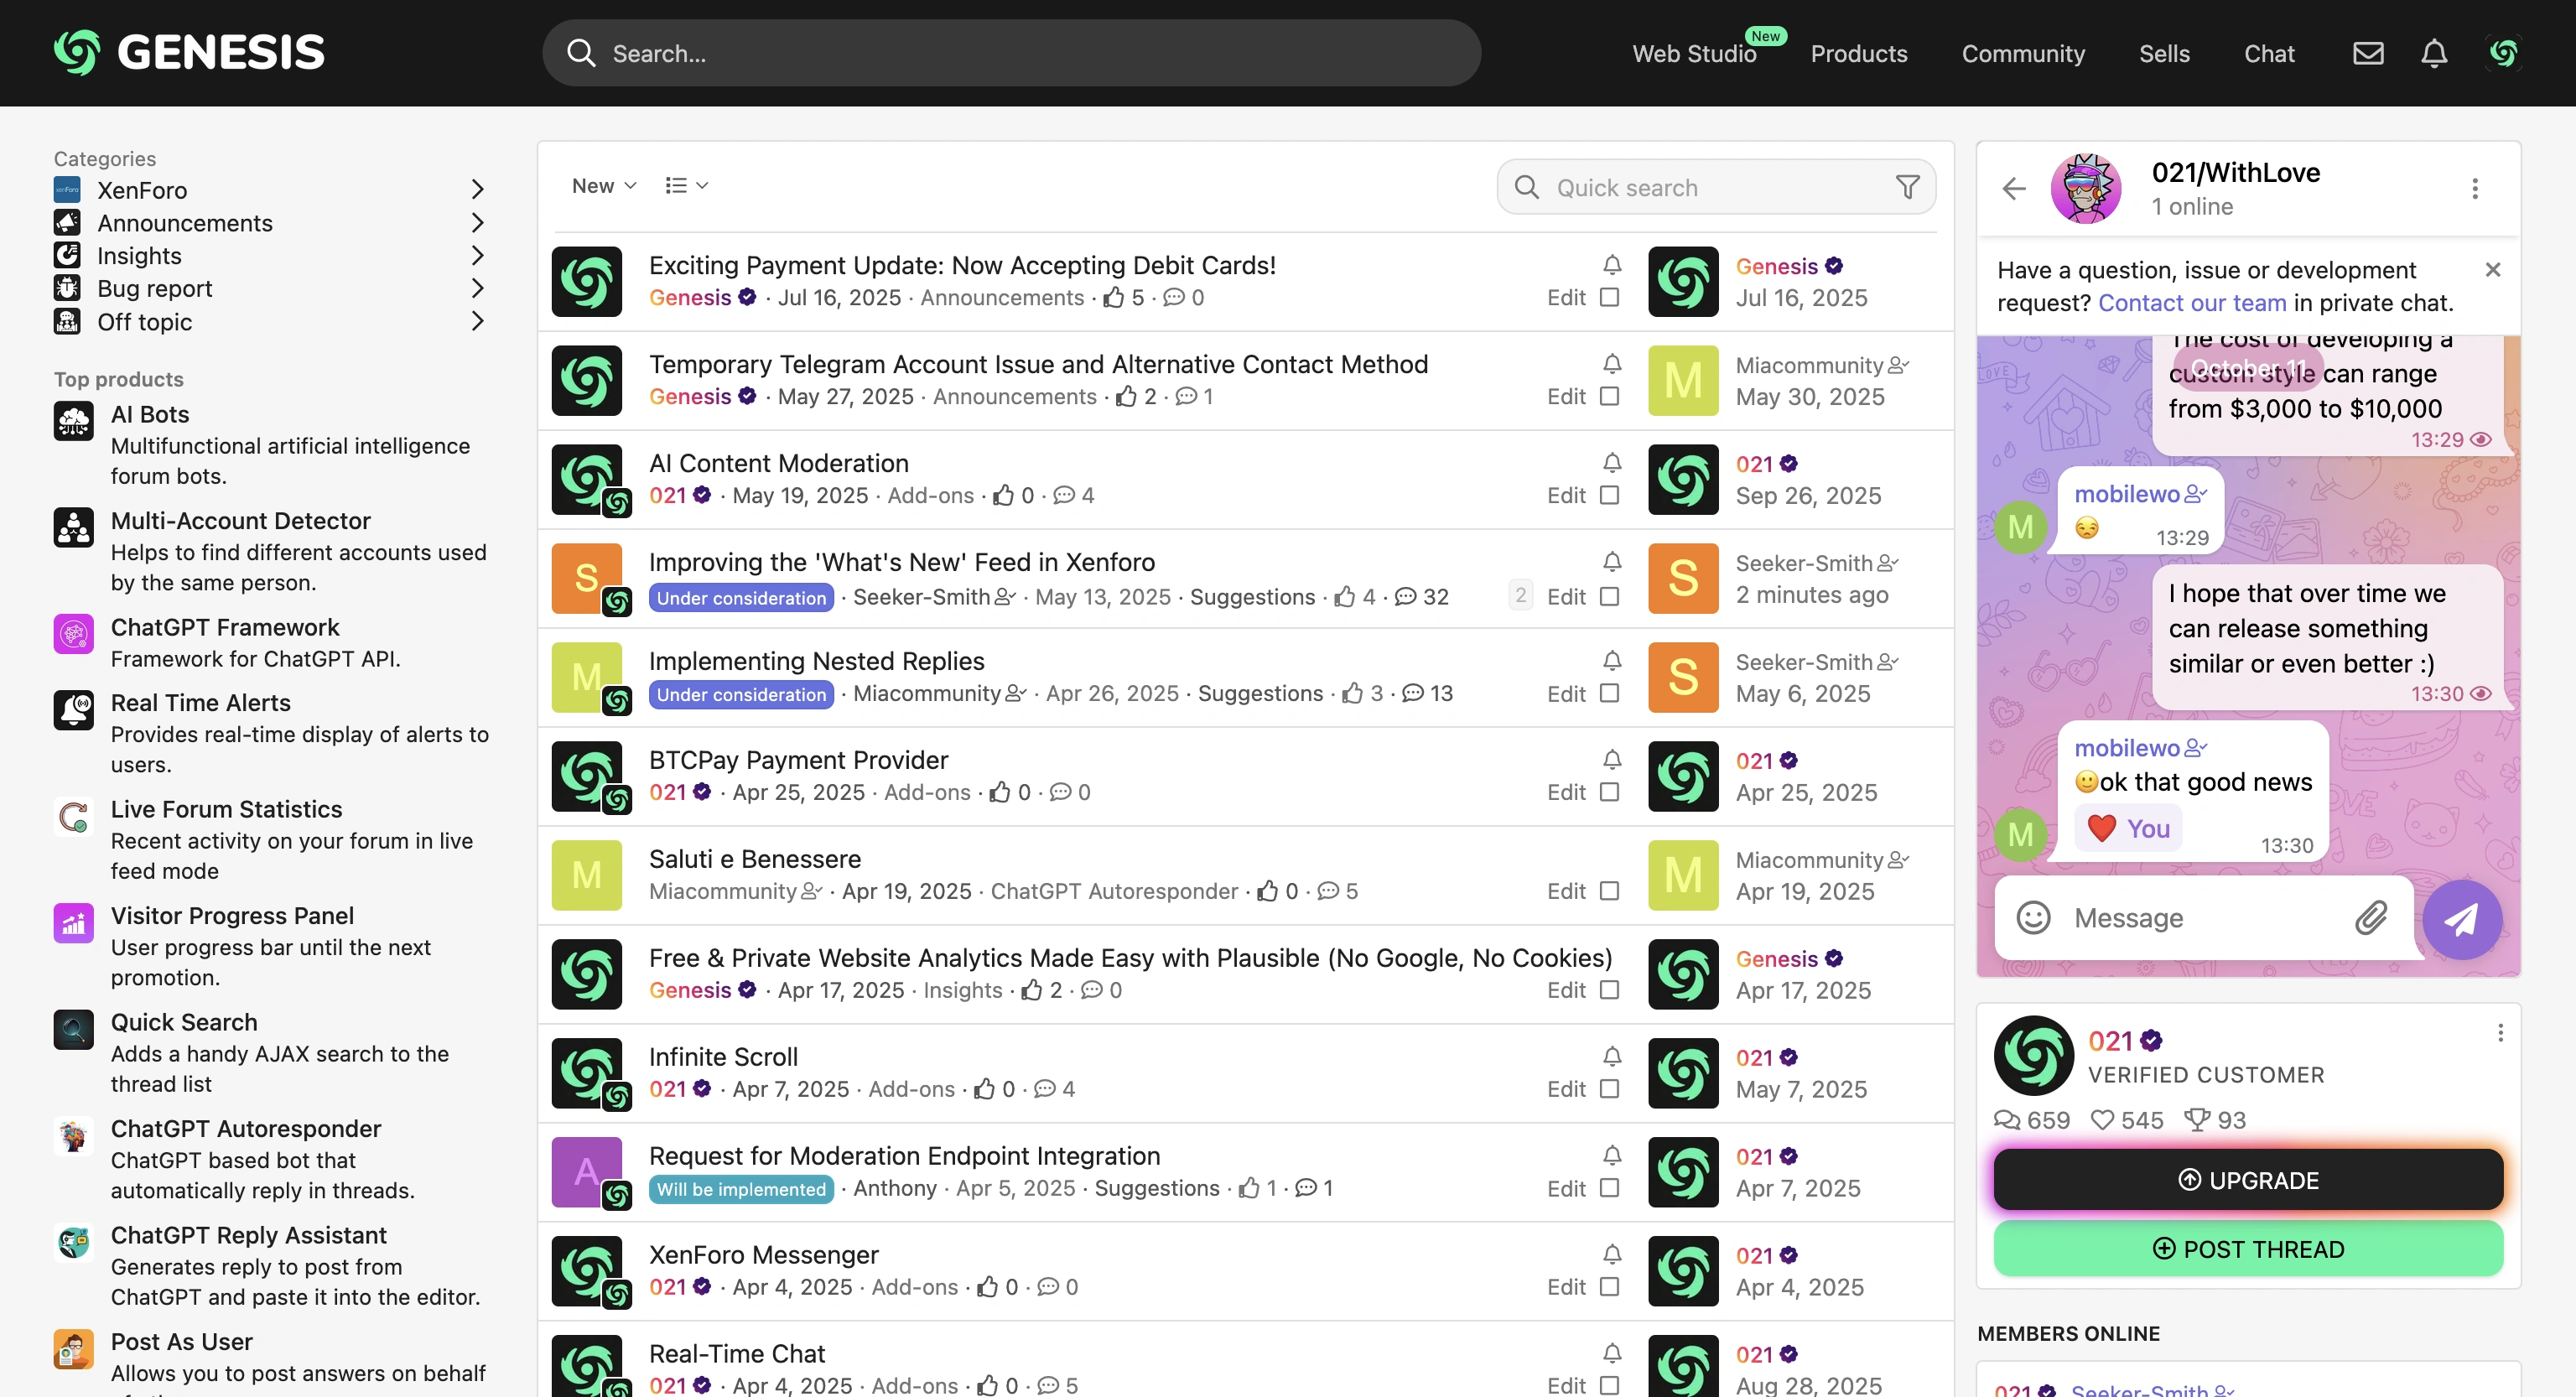Check the Infinite Scroll thread checkbox

[1609, 1089]
